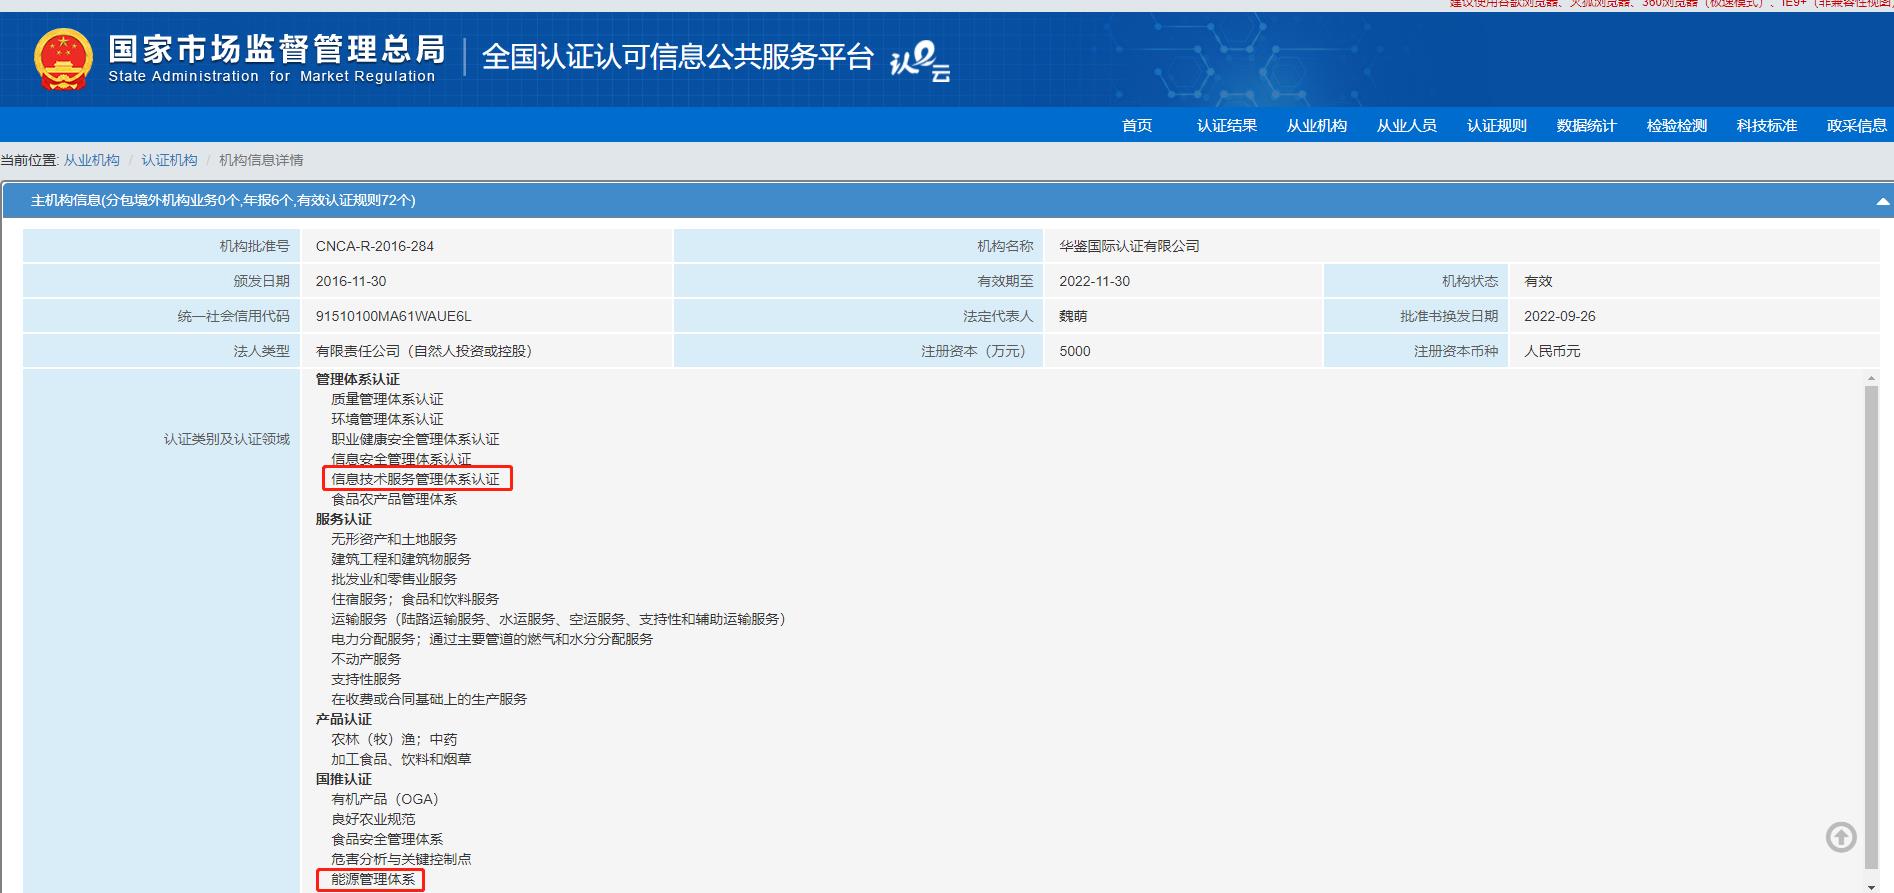Open the 首页 menu item
Image resolution: width=1894 pixels, height=893 pixels.
click(1136, 126)
